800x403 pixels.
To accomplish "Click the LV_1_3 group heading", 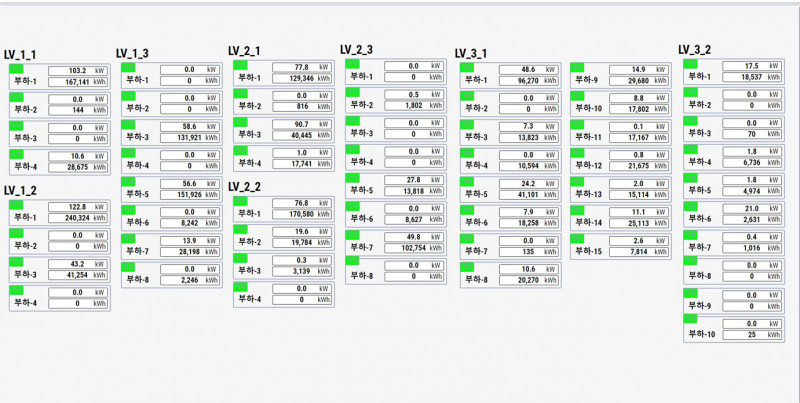I will [x=132, y=53].
